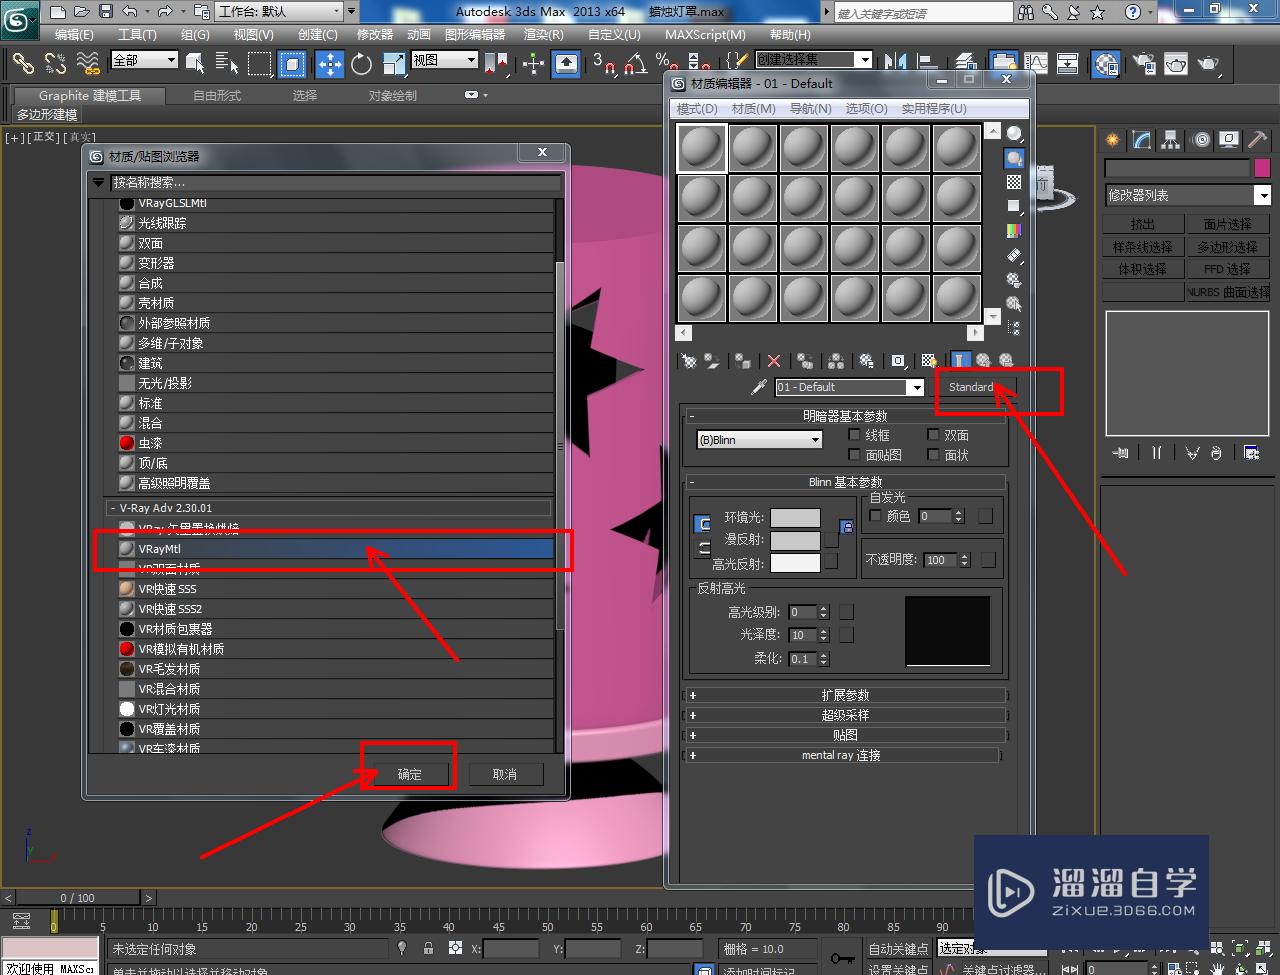The image size is (1280, 975).
Task: Select the Link tool in main toolbar
Action: 22,64
